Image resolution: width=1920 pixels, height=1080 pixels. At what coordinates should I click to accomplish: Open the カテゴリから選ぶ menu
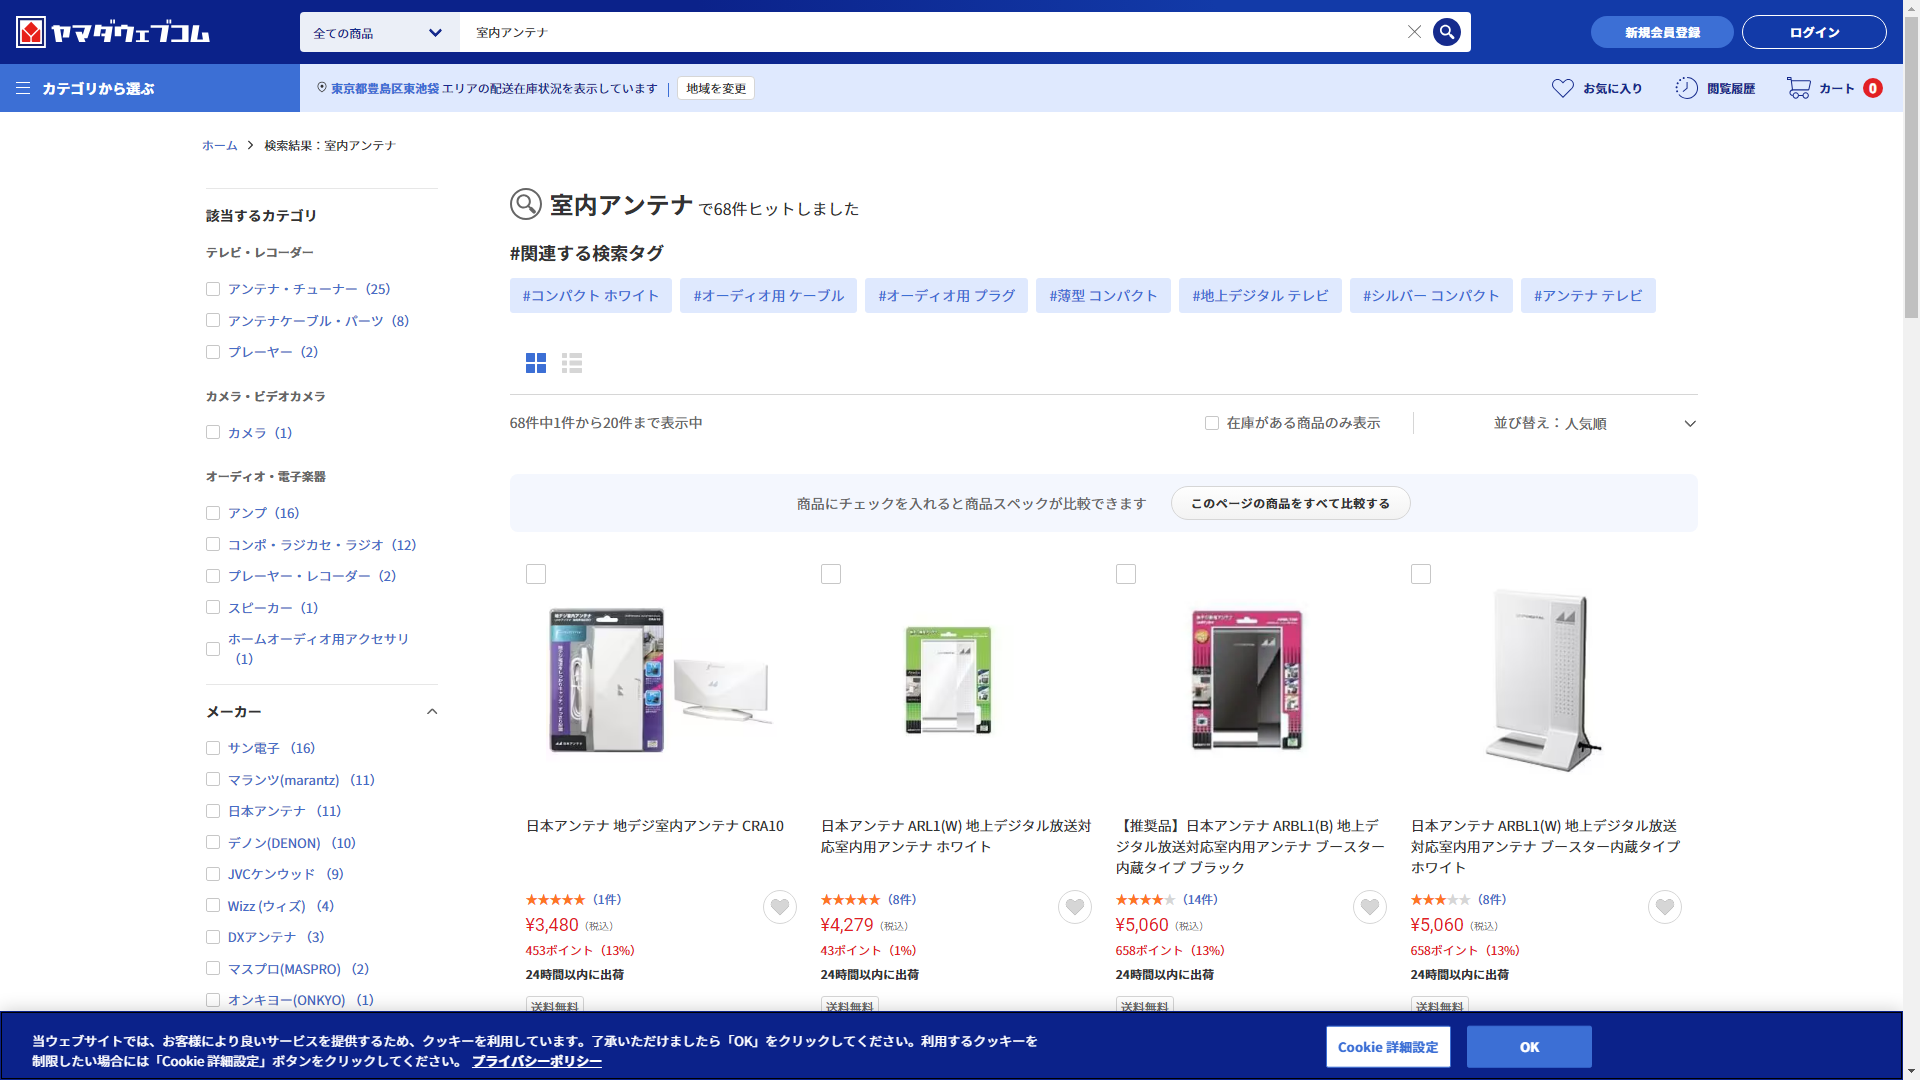(86, 88)
